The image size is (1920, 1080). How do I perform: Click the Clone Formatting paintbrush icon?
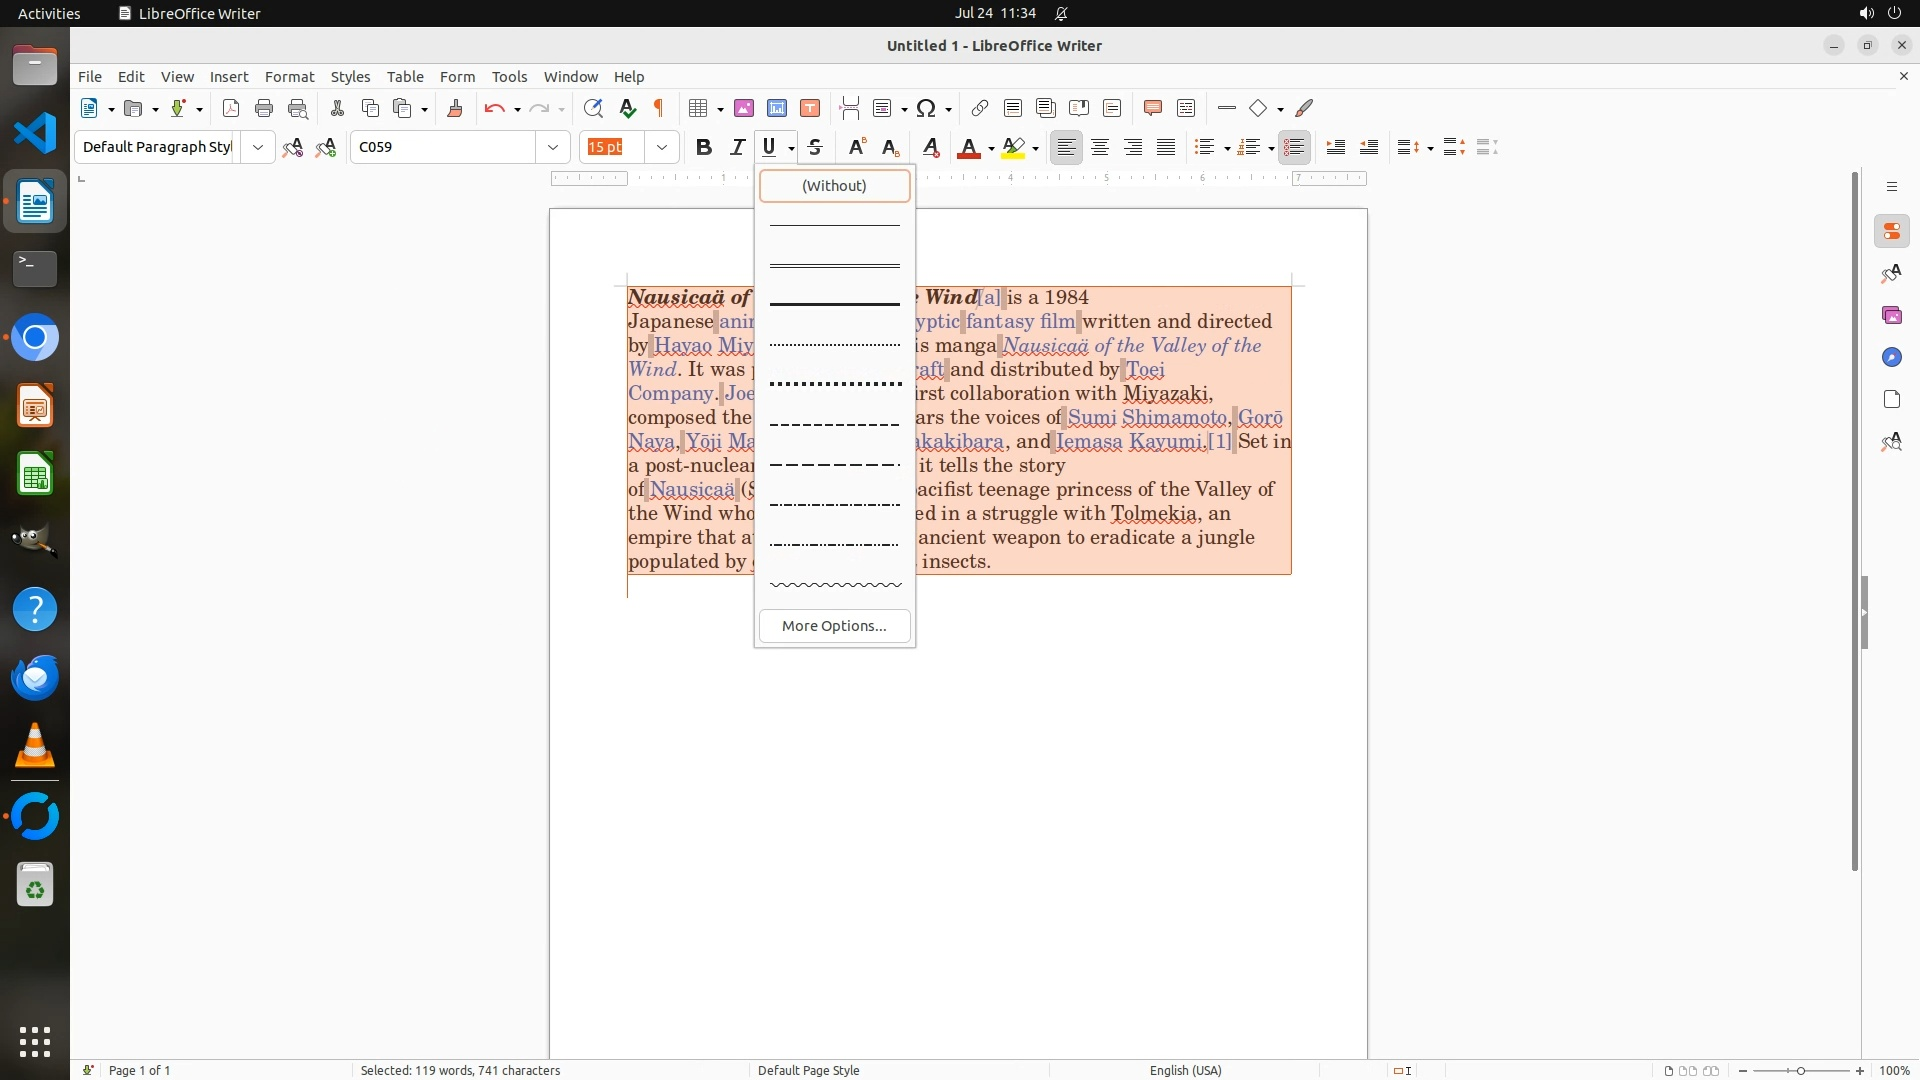[455, 108]
